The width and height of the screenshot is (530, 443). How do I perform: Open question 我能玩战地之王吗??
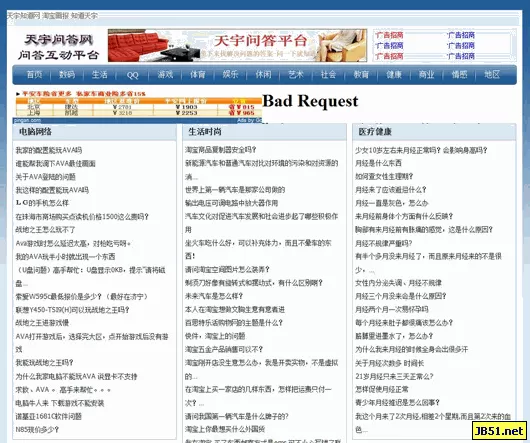tap(44, 363)
